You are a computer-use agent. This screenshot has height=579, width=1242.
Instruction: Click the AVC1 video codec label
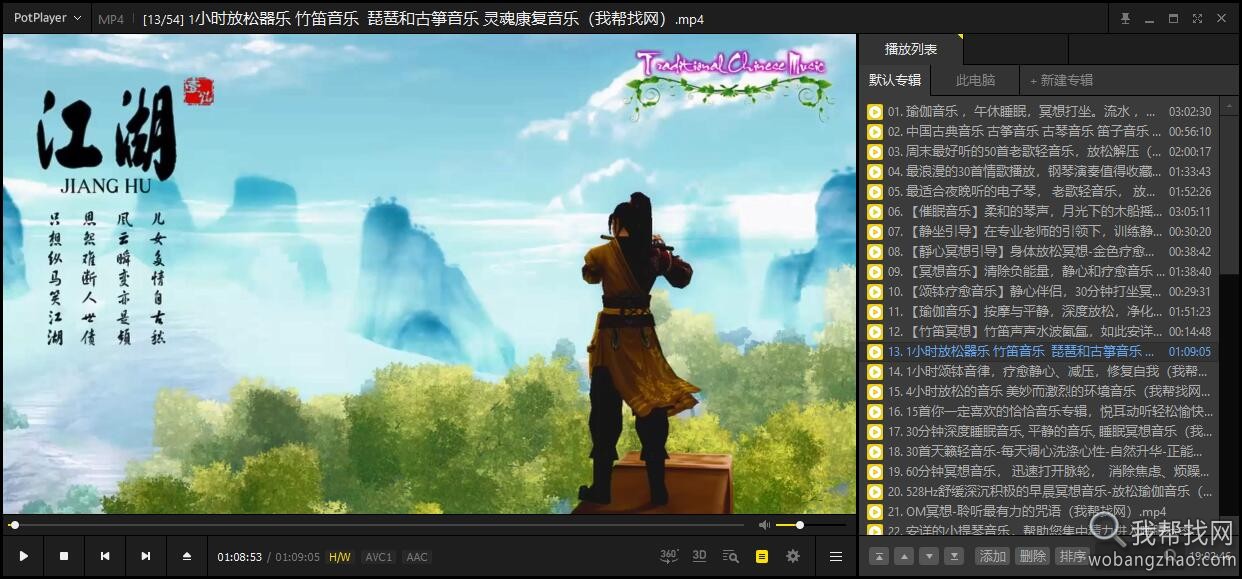(x=378, y=557)
